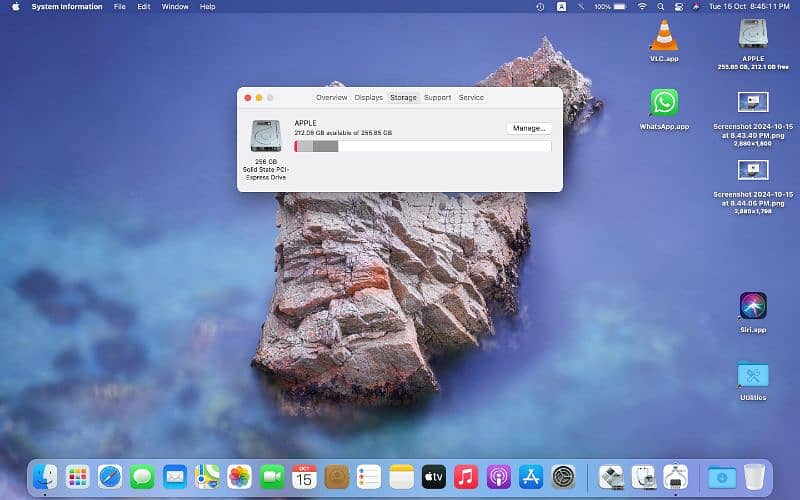The width and height of the screenshot is (800, 500).
Task: Click the 256 GB drive icon
Action: click(266, 136)
